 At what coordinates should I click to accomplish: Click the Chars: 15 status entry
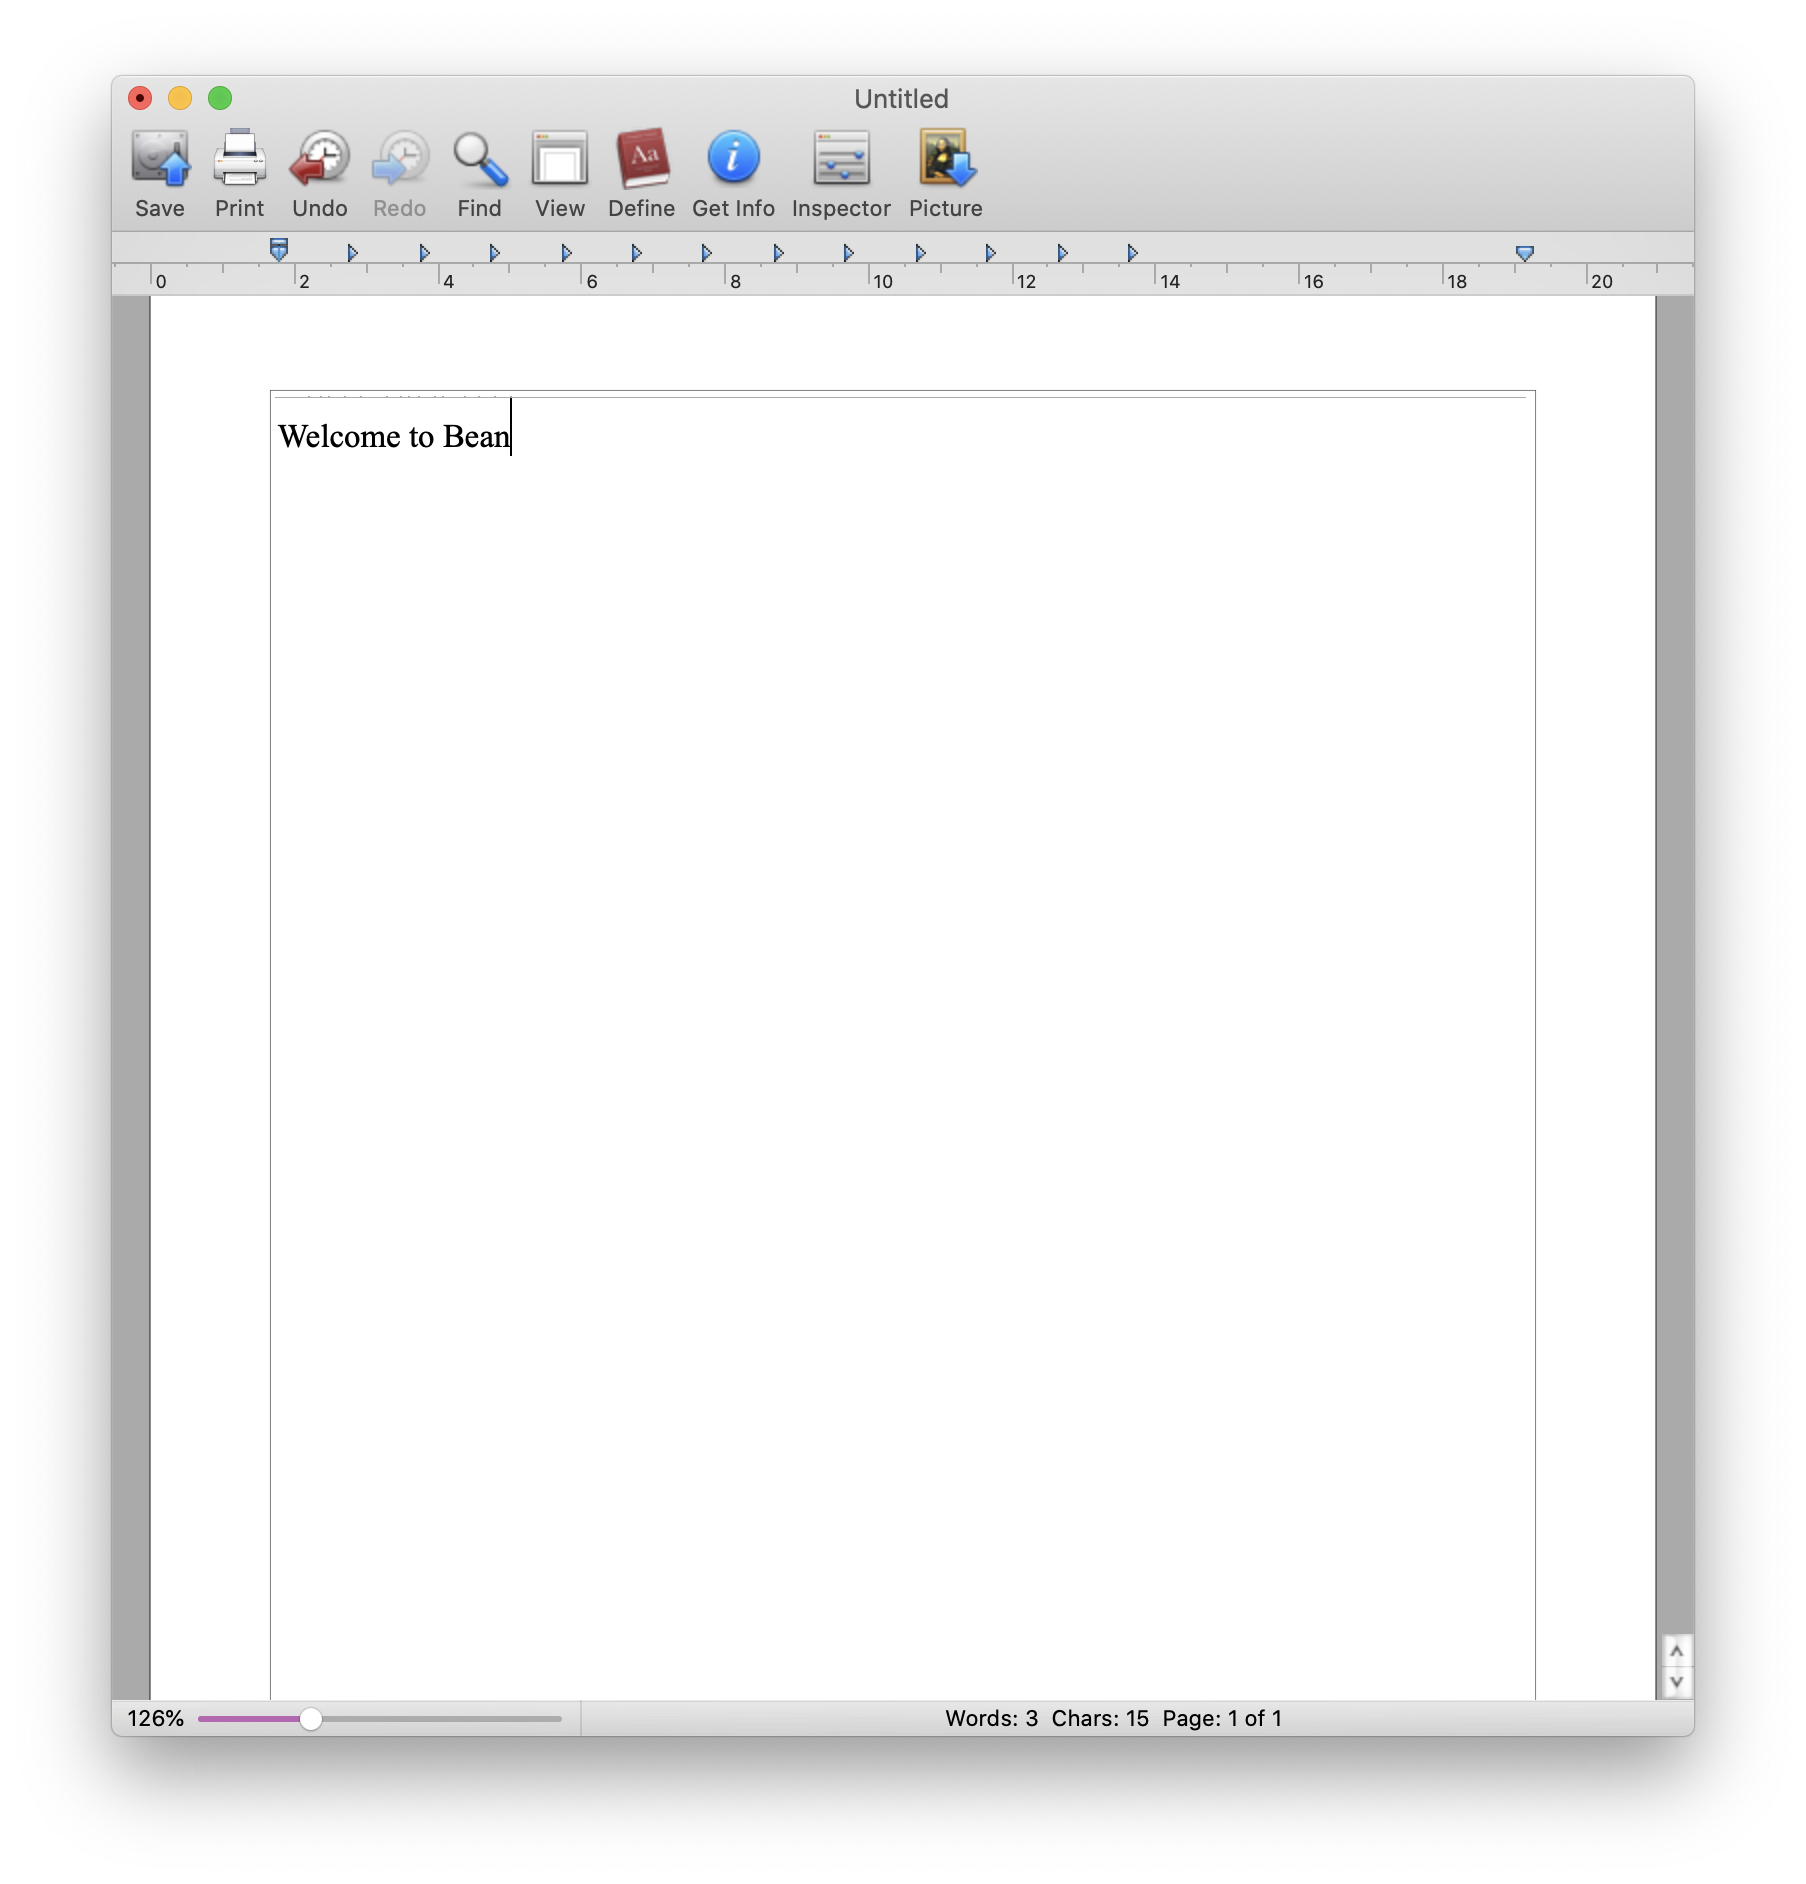pyautogui.click(x=1100, y=1719)
